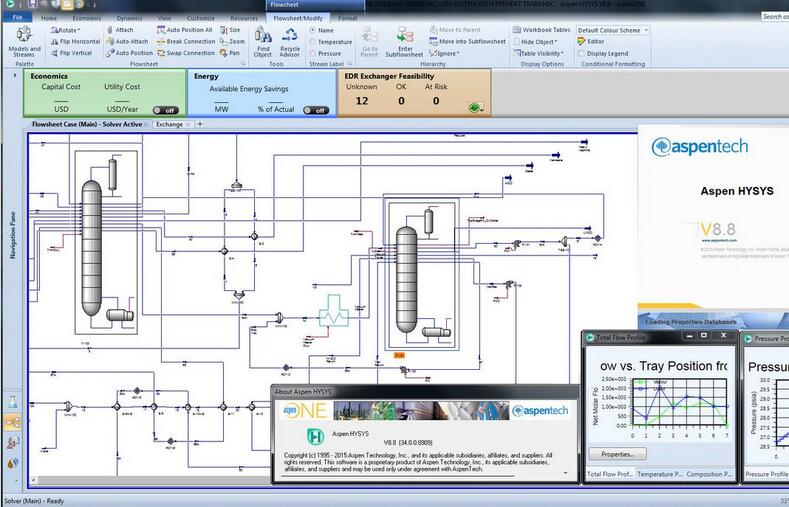Run Auto Position All

185,30
